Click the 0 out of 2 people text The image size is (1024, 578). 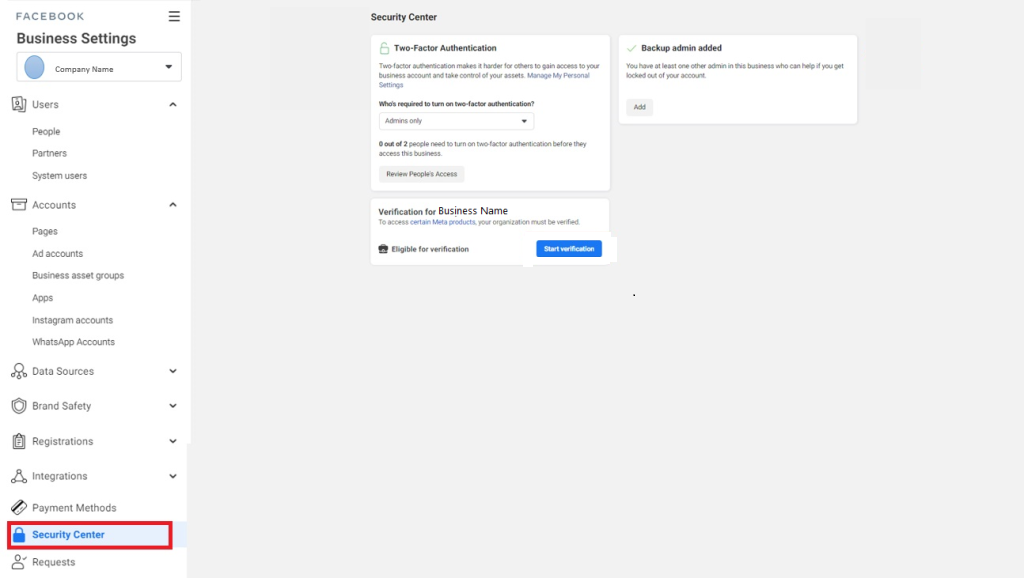coord(483,149)
